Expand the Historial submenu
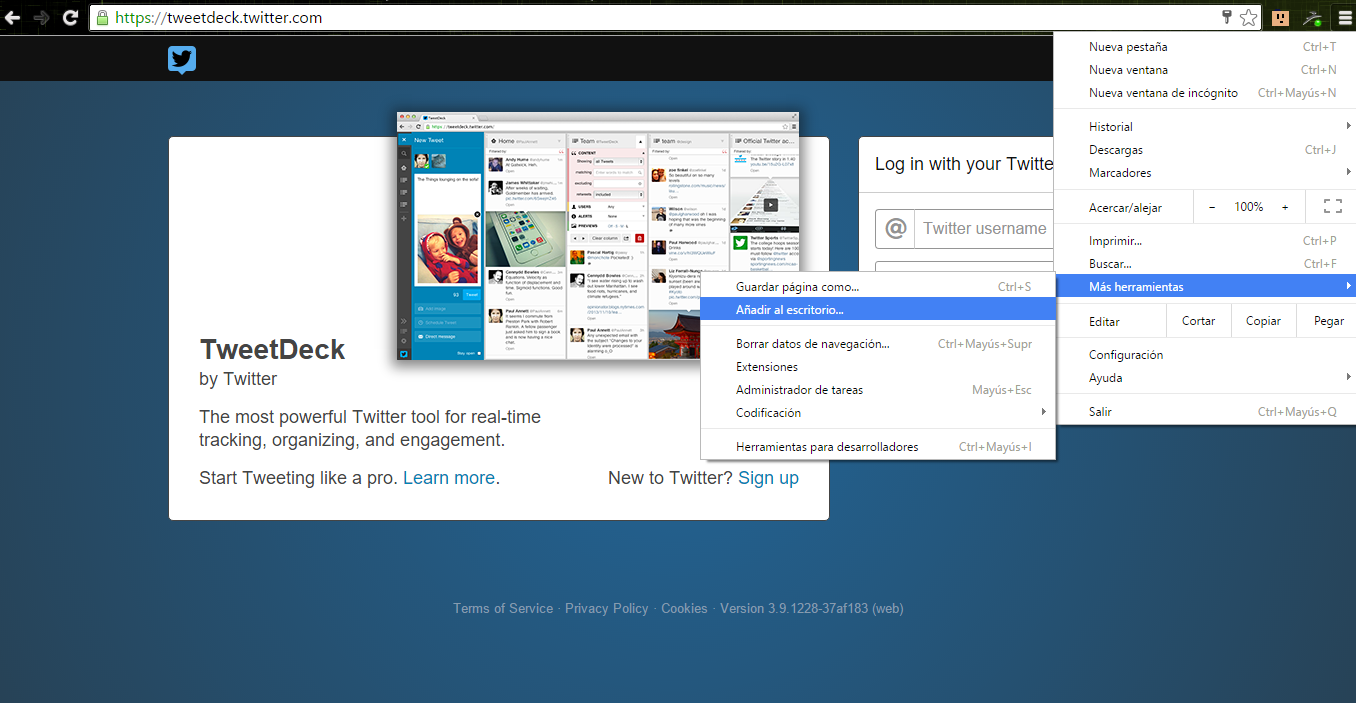Image resolution: width=1356 pixels, height=703 pixels. click(x=1205, y=127)
